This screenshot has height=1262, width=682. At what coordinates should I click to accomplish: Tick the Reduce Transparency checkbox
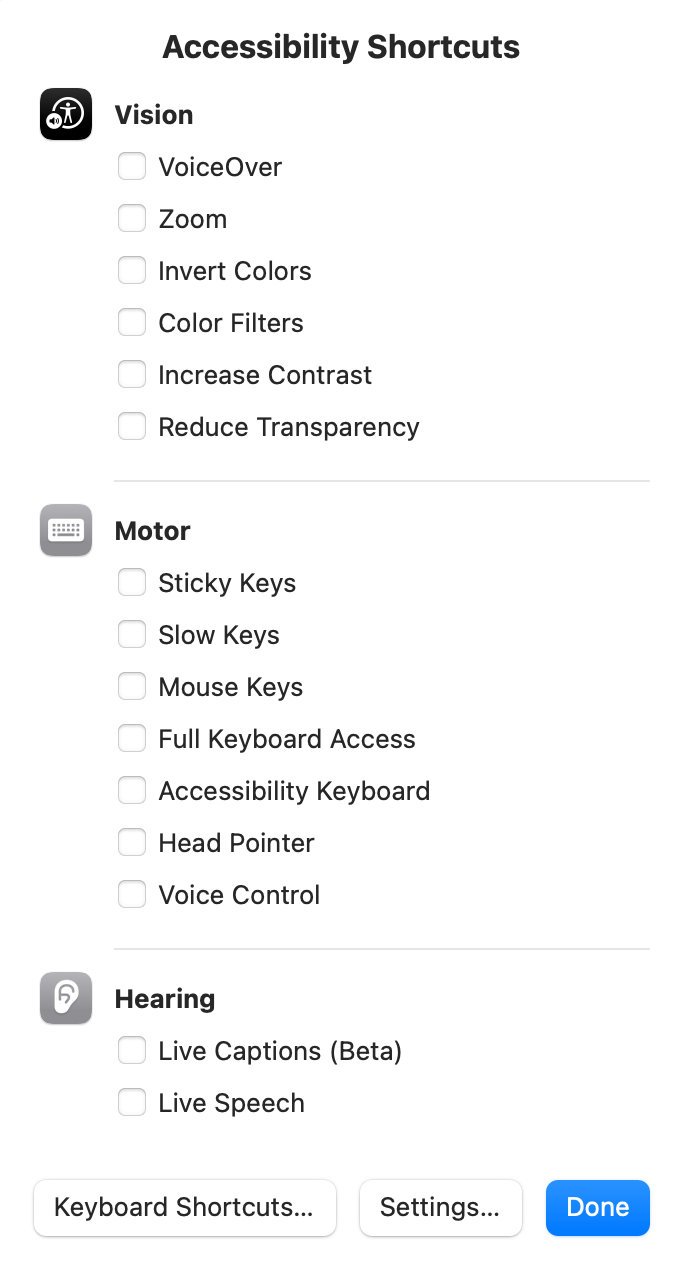click(132, 426)
